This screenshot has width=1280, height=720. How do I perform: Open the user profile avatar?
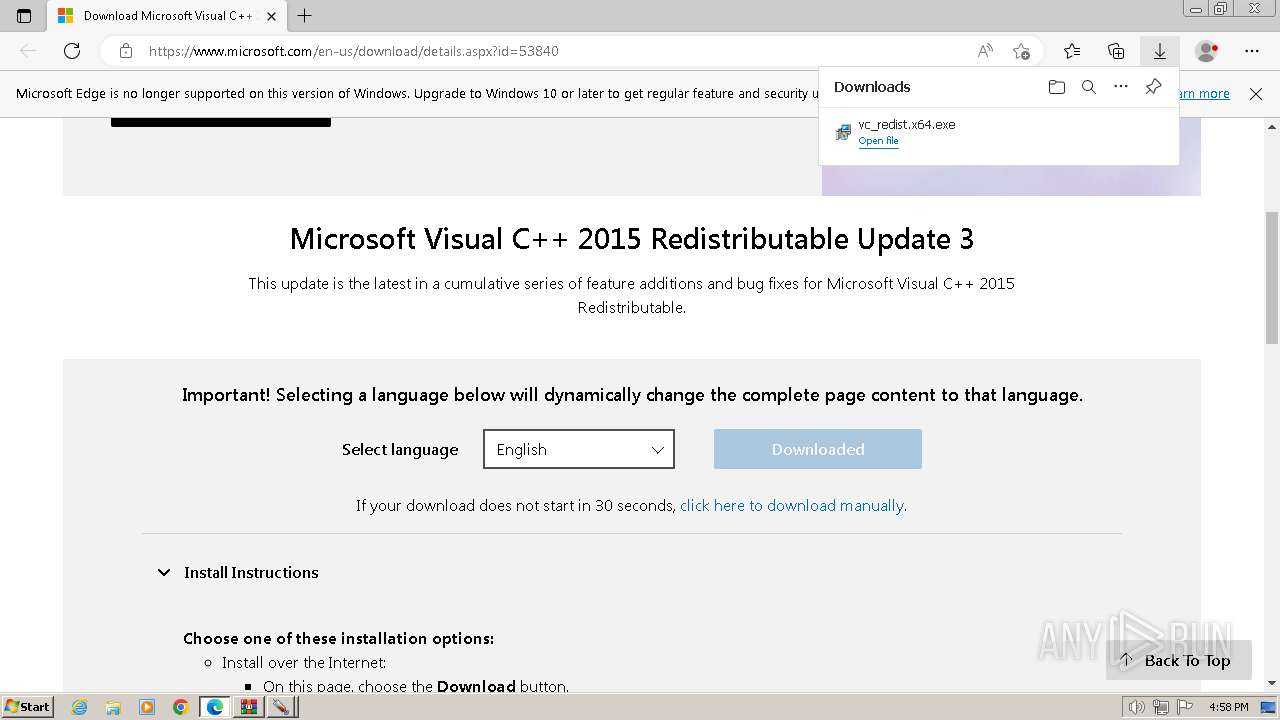pyautogui.click(x=1207, y=51)
